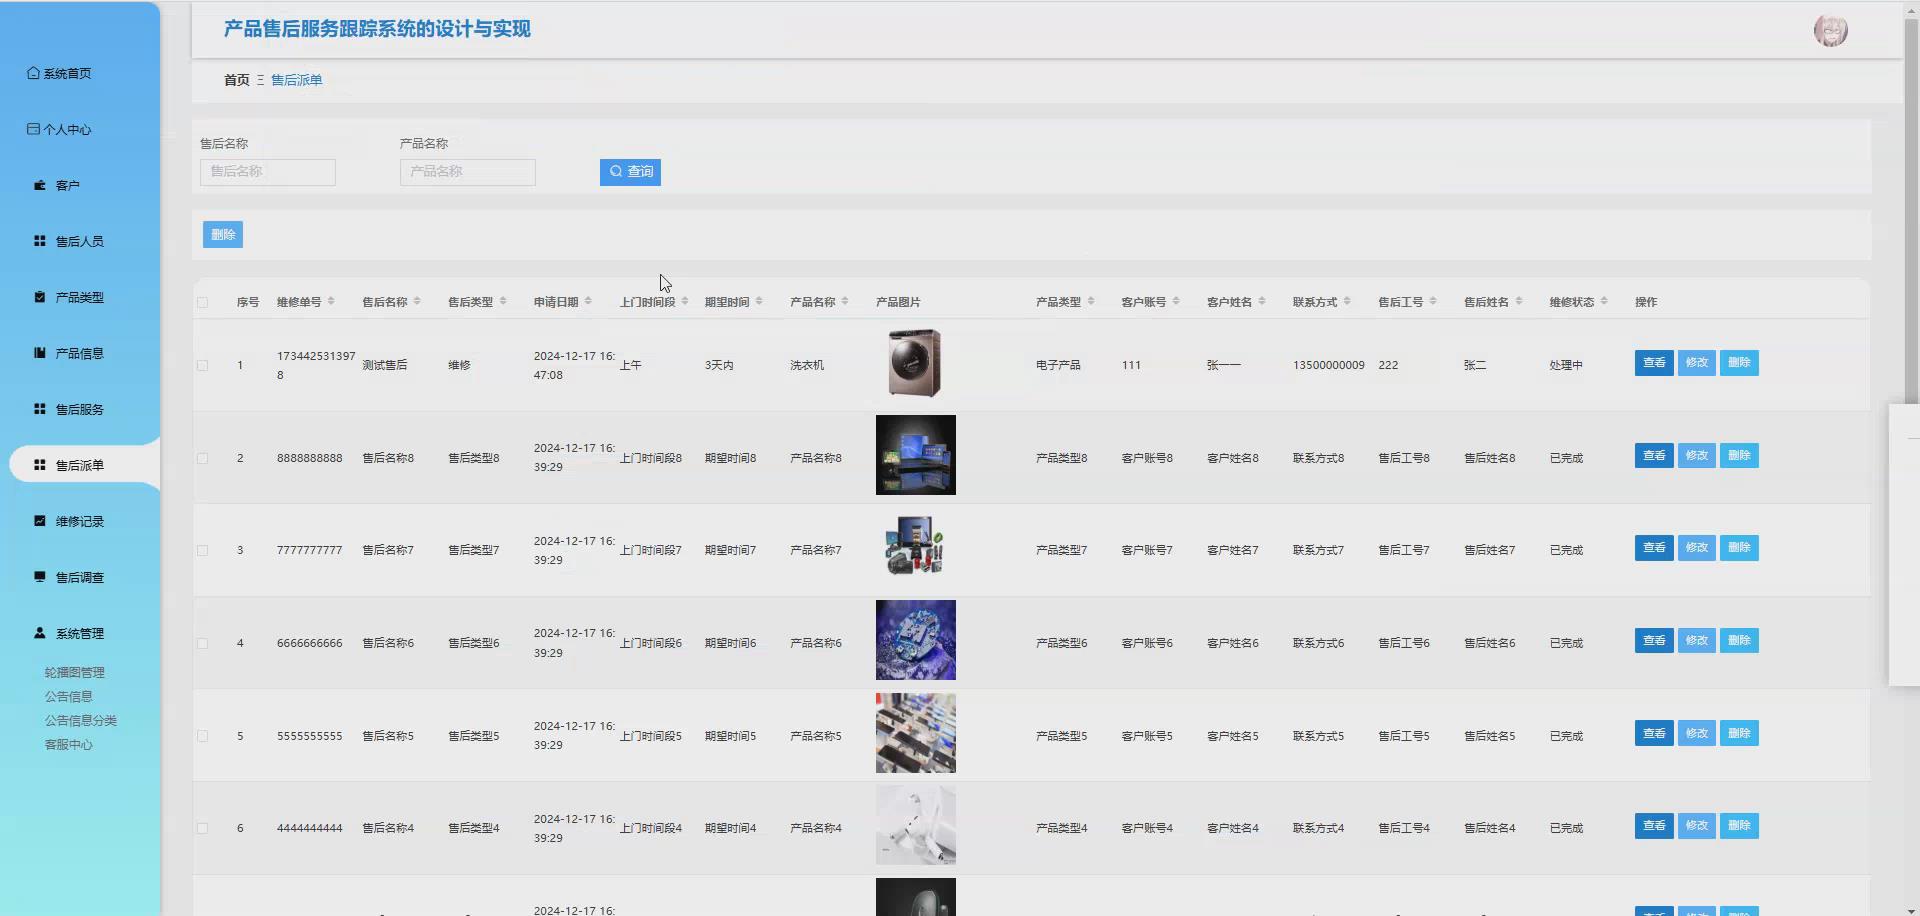
Task: Sort by 售后名称 column arrows
Action: point(417,301)
